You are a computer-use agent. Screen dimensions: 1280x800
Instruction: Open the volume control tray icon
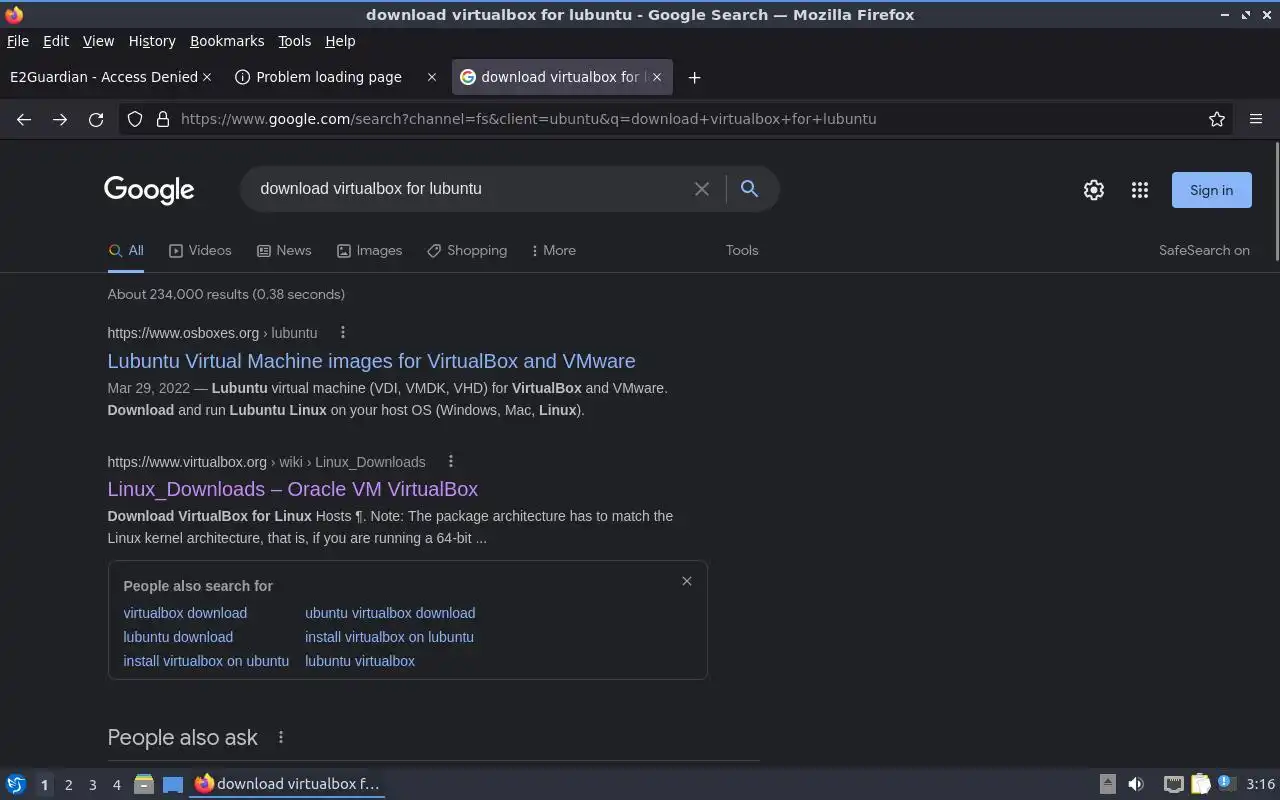[1136, 784]
